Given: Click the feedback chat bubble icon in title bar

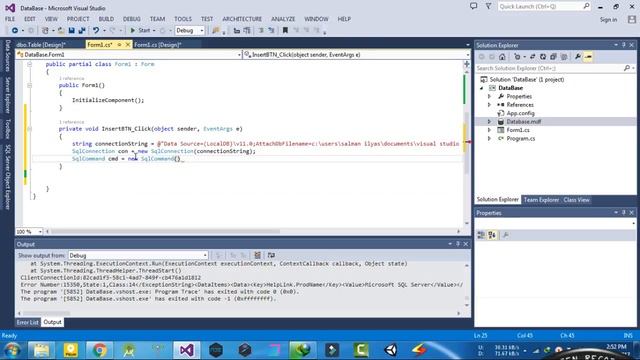Looking at the screenshot, I should (473, 6).
